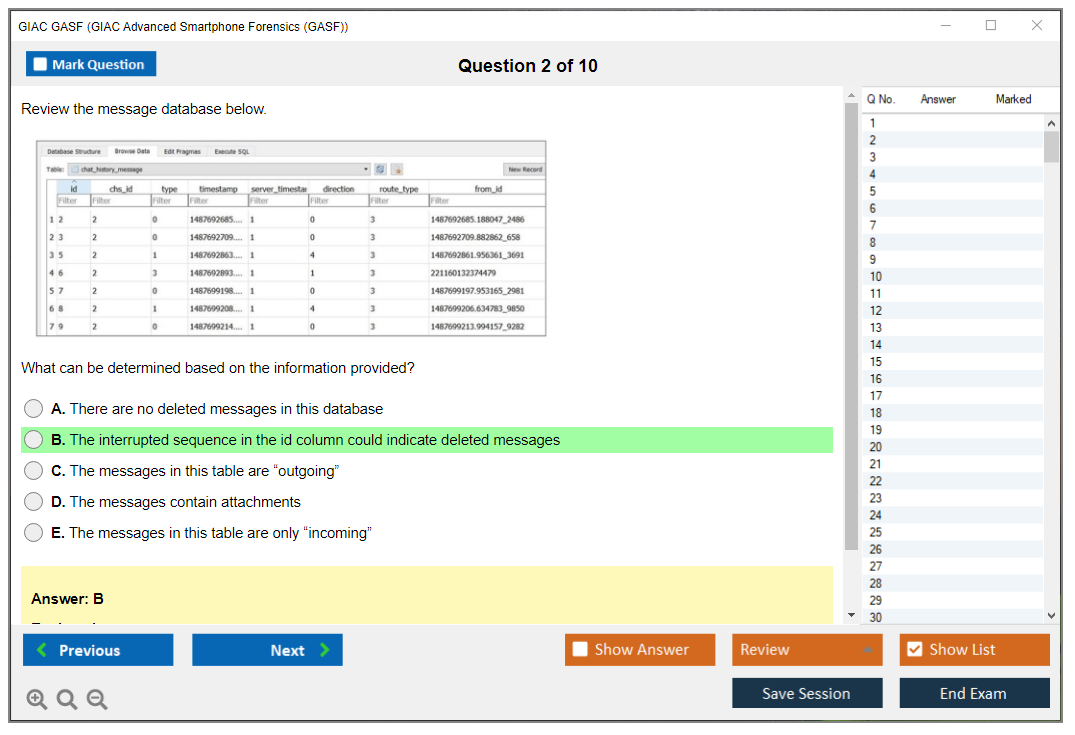The height and width of the screenshot is (735, 1075).
Task: Toggle the Mark Question checkbox
Action: 41,65
